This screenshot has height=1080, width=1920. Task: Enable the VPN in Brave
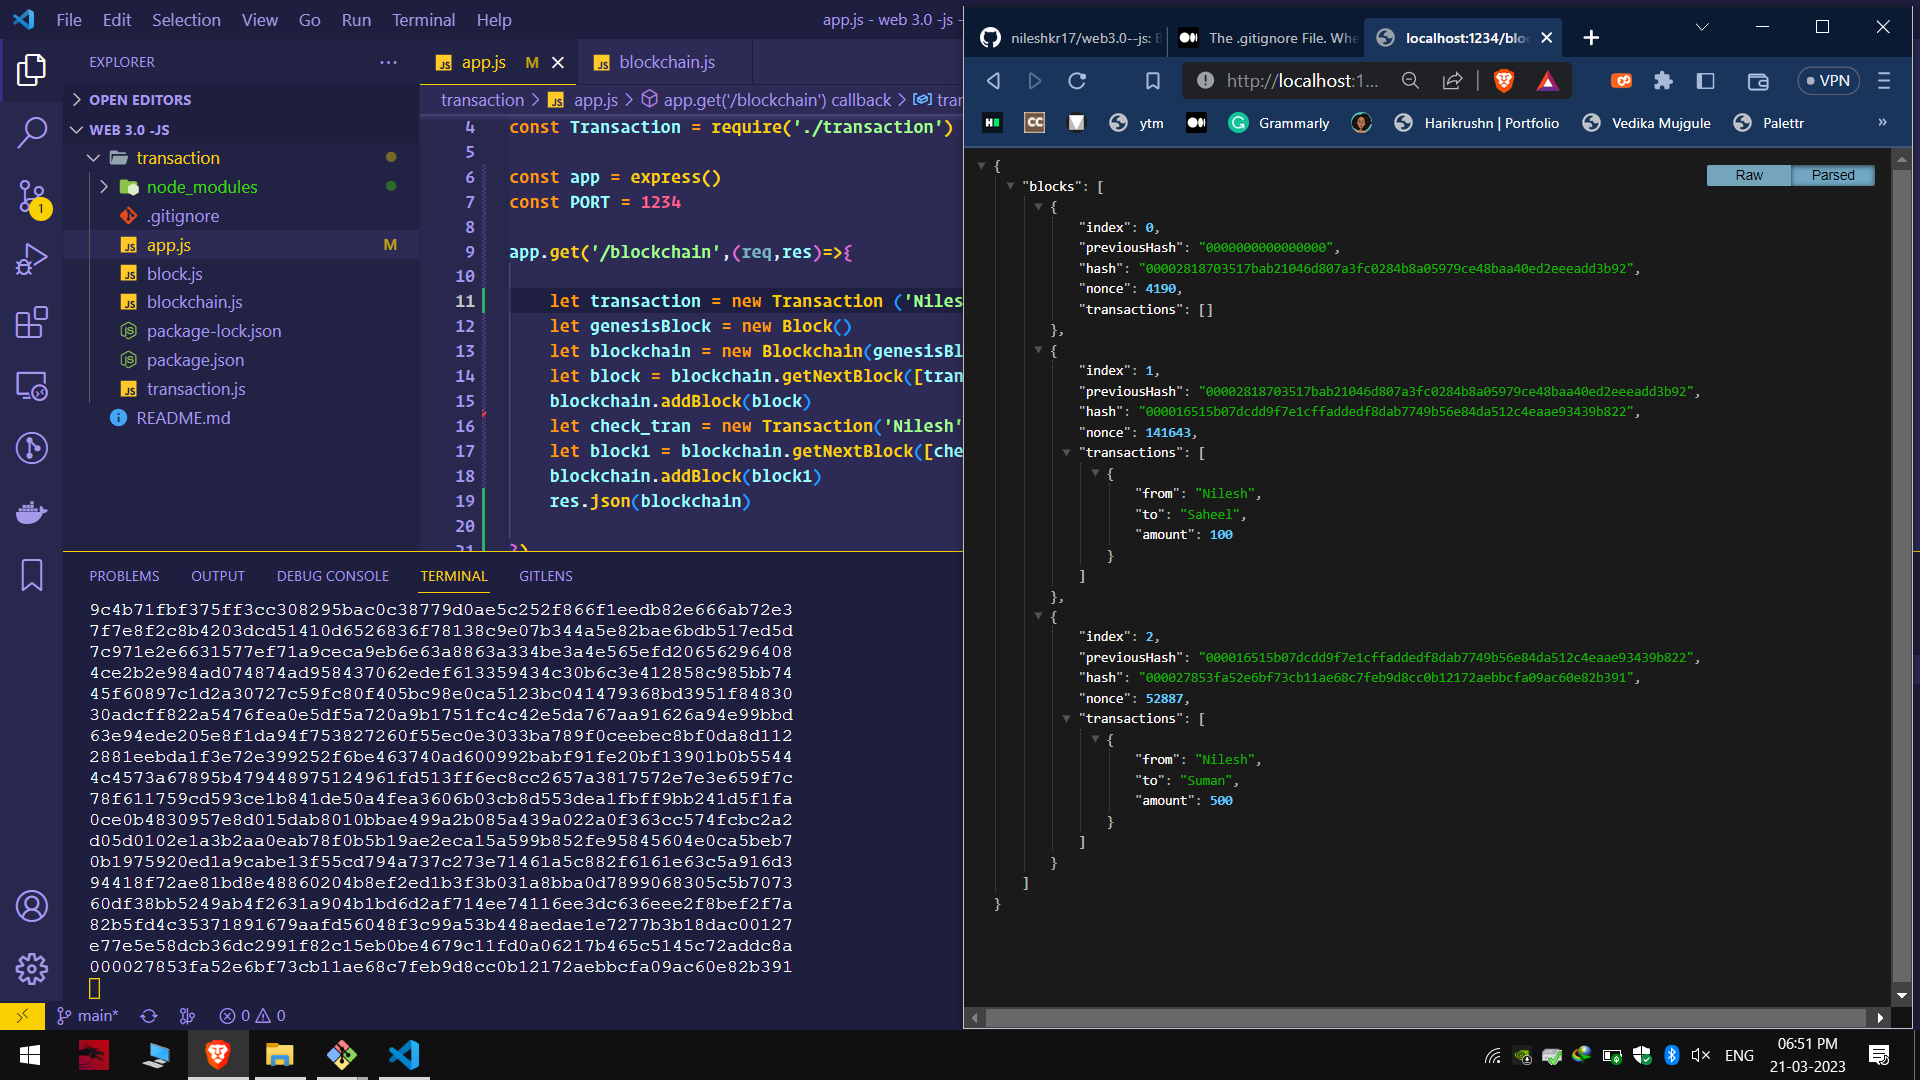point(1828,81)
